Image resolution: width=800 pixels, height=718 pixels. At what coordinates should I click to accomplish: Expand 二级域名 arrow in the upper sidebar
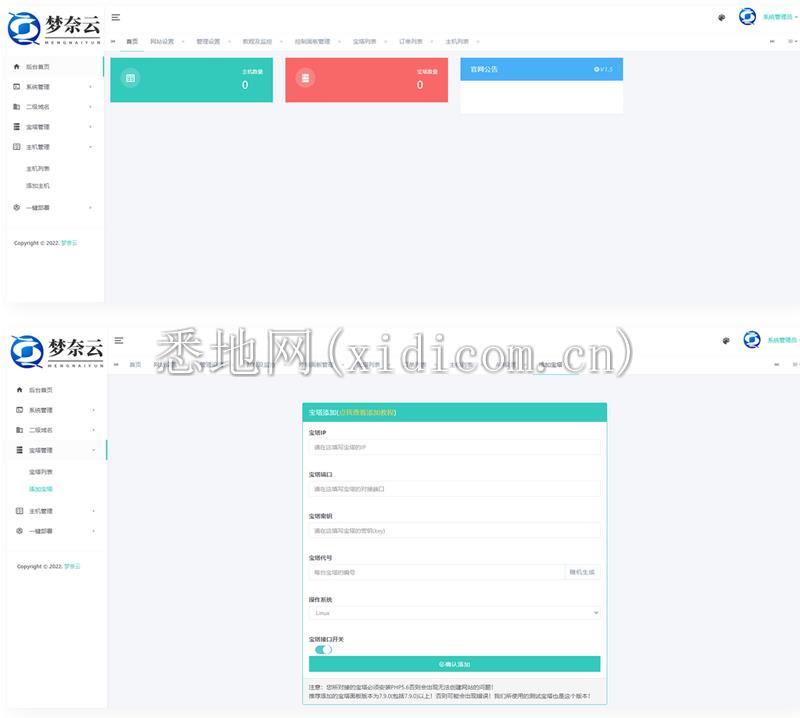point(90,107)
